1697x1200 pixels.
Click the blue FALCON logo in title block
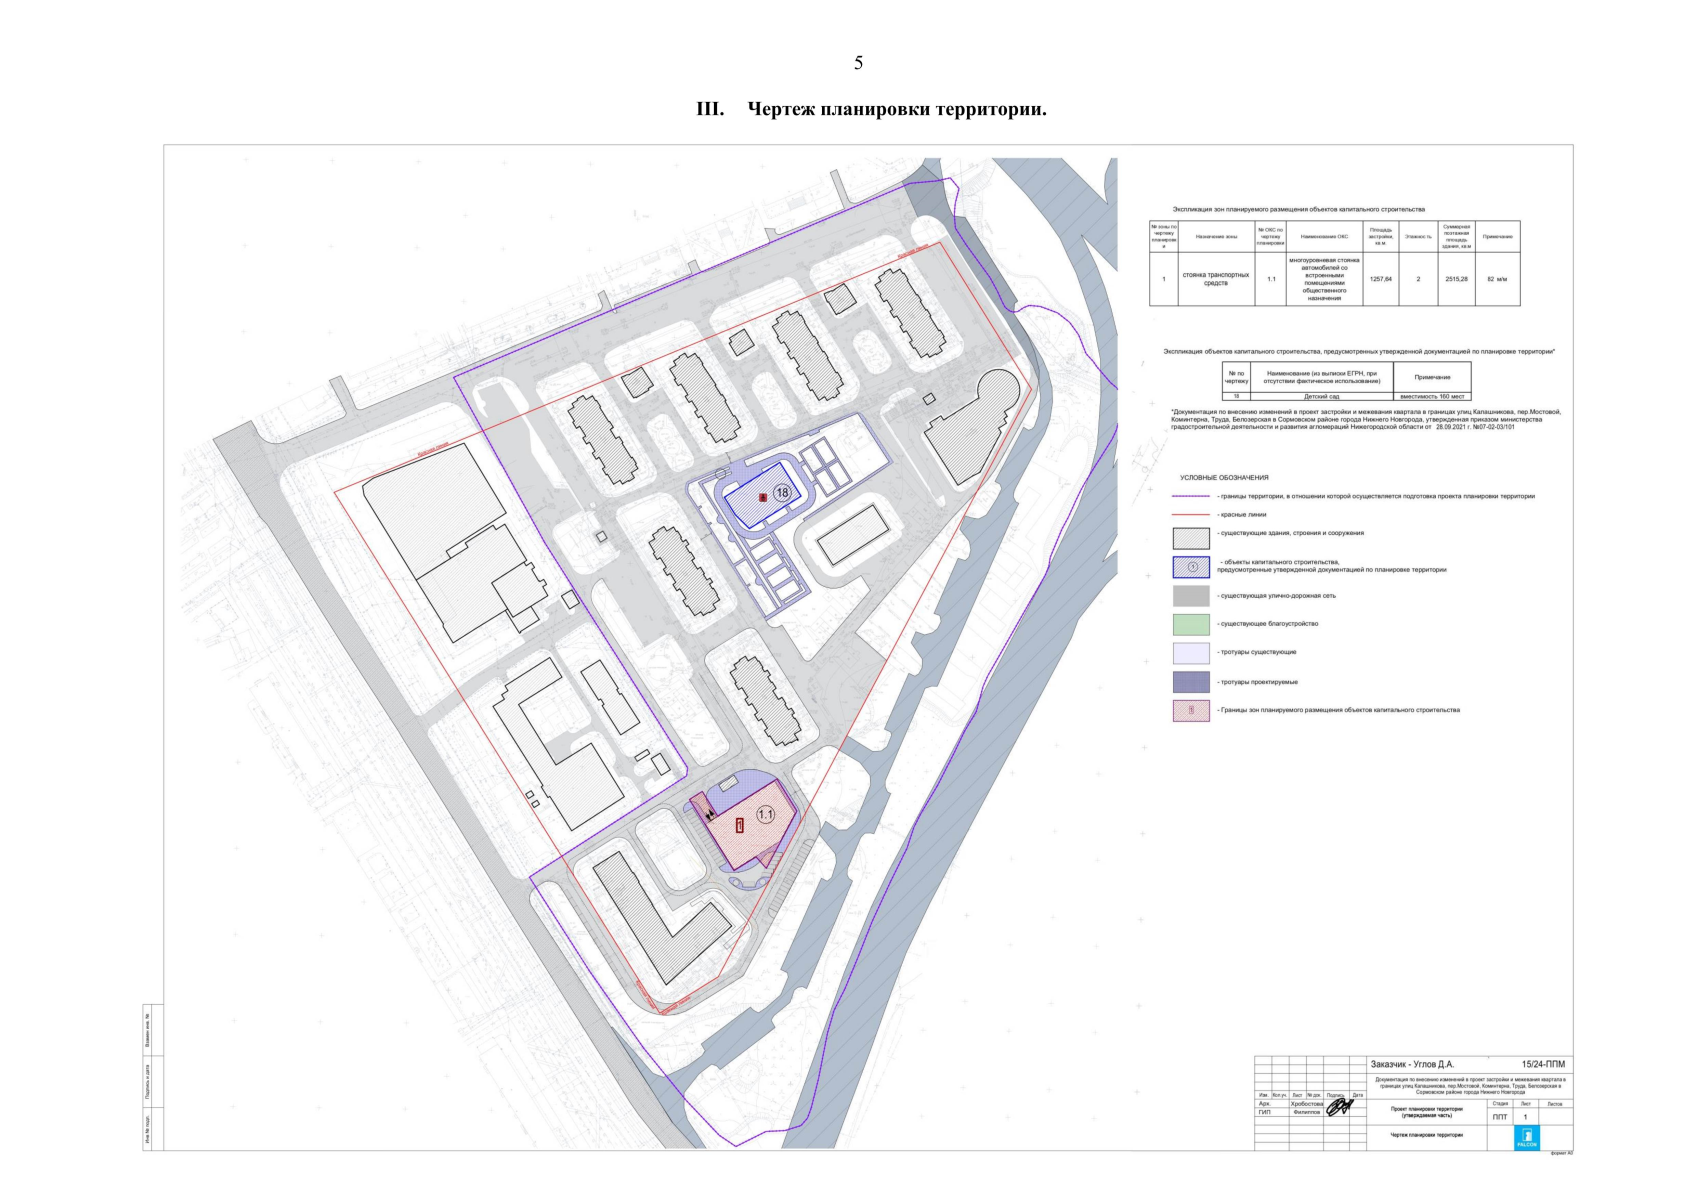pyautogui.click(x=1526, y=1137)
